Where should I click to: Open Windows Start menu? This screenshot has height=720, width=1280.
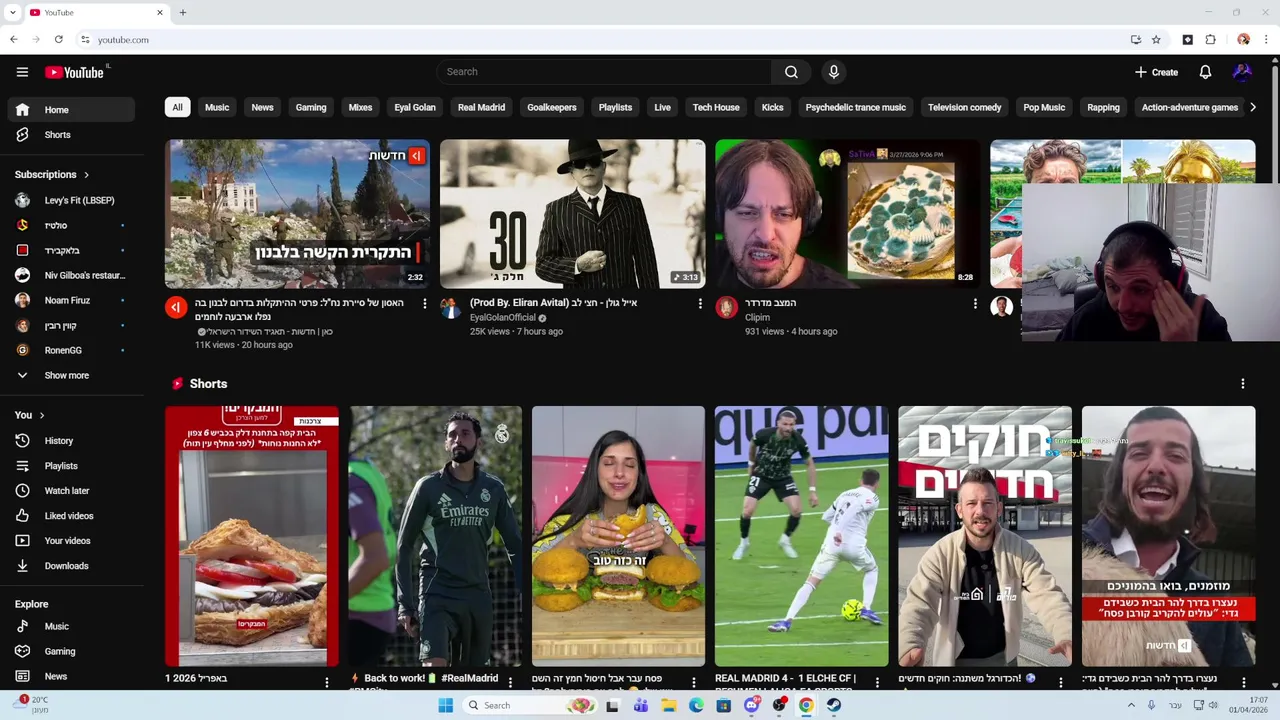tap(446, 705)
